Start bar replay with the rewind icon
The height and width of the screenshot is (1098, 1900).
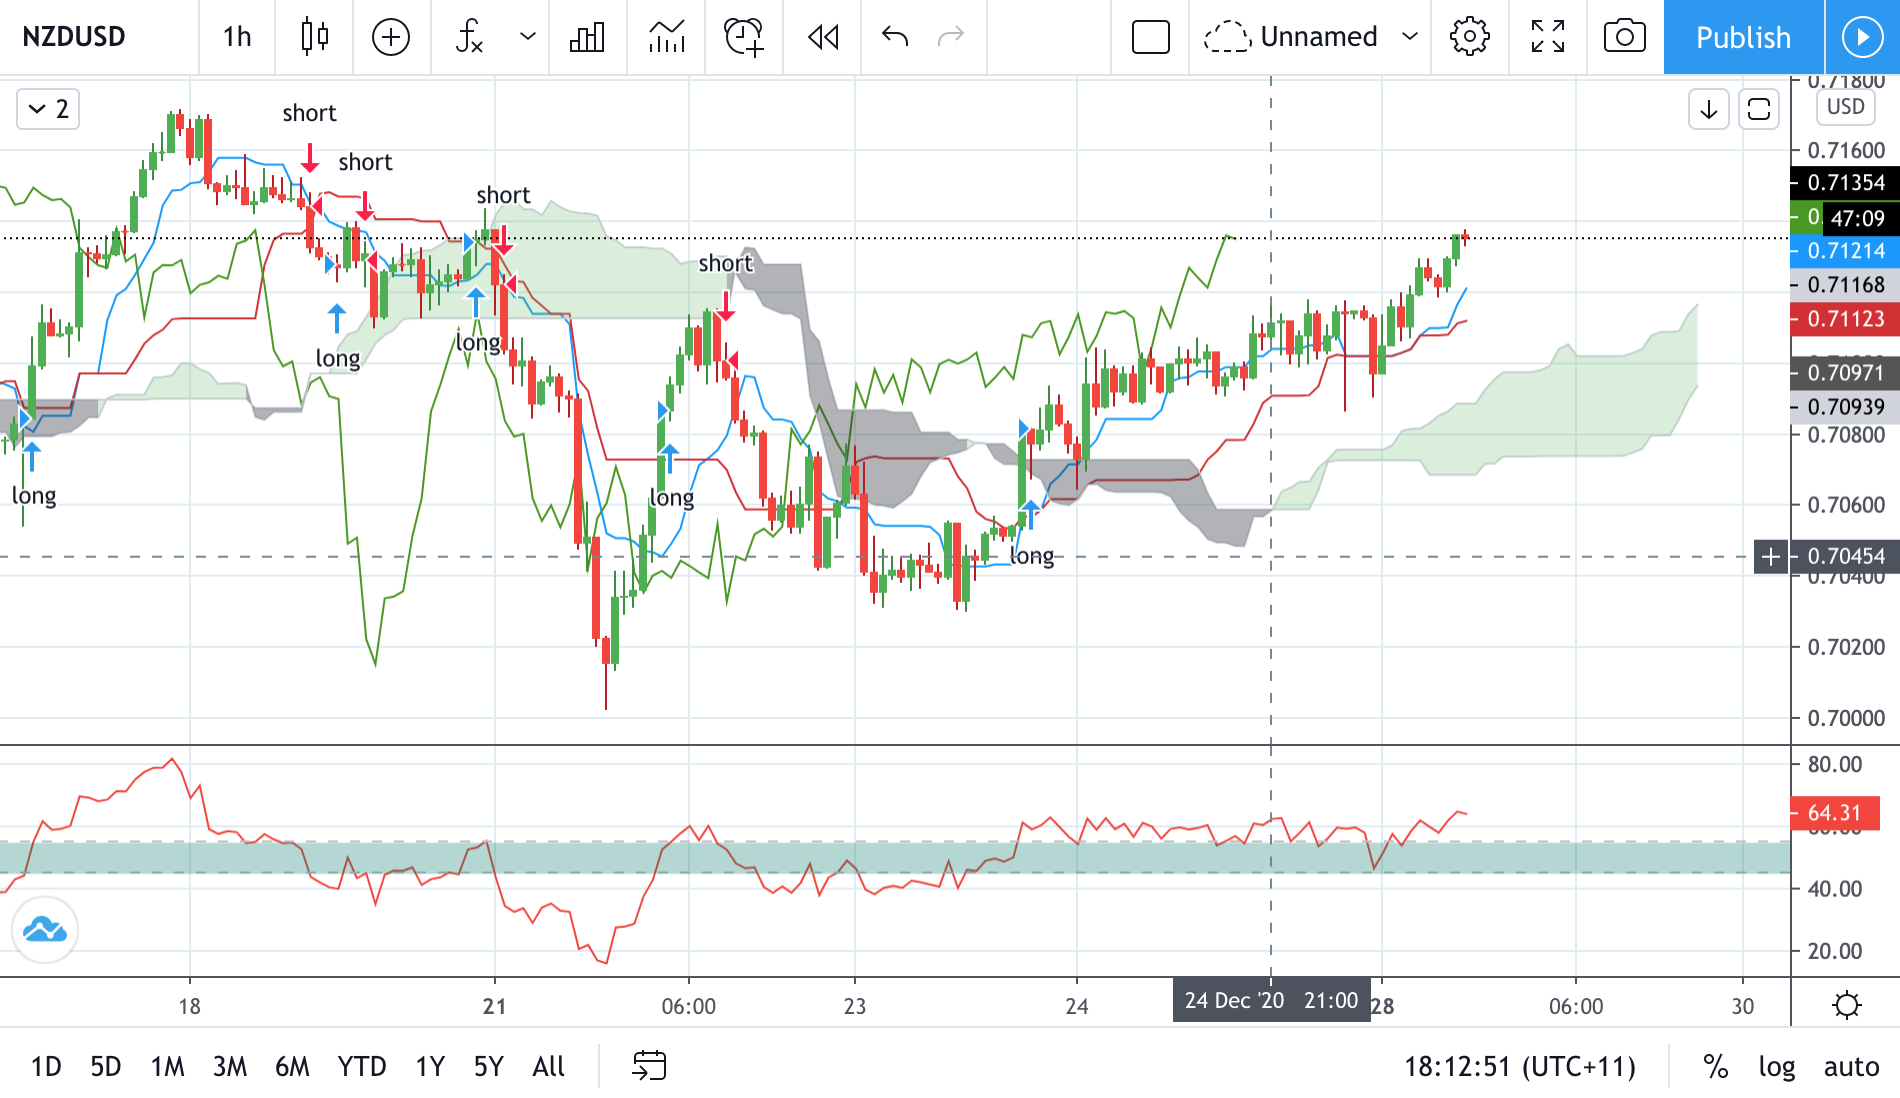pyautogui.click(x=823, y=37)
